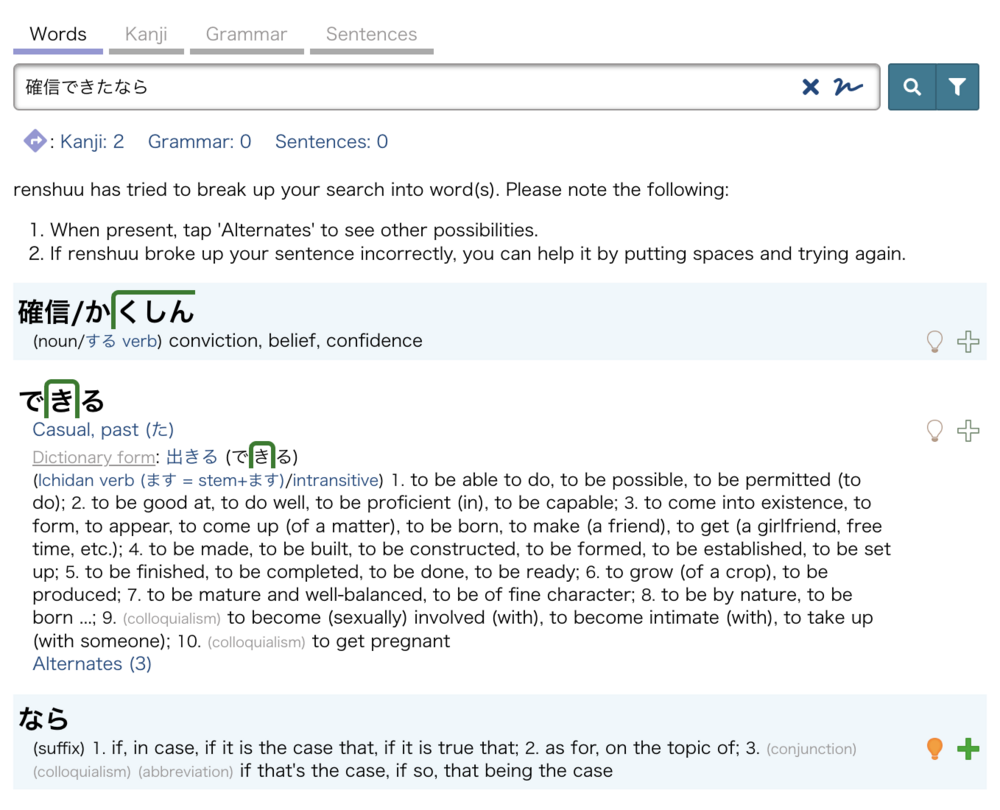Viewport: 1000px width, 810px height.
Task: Switch to the Grammar tab
Action: click(x=246, y=34)
